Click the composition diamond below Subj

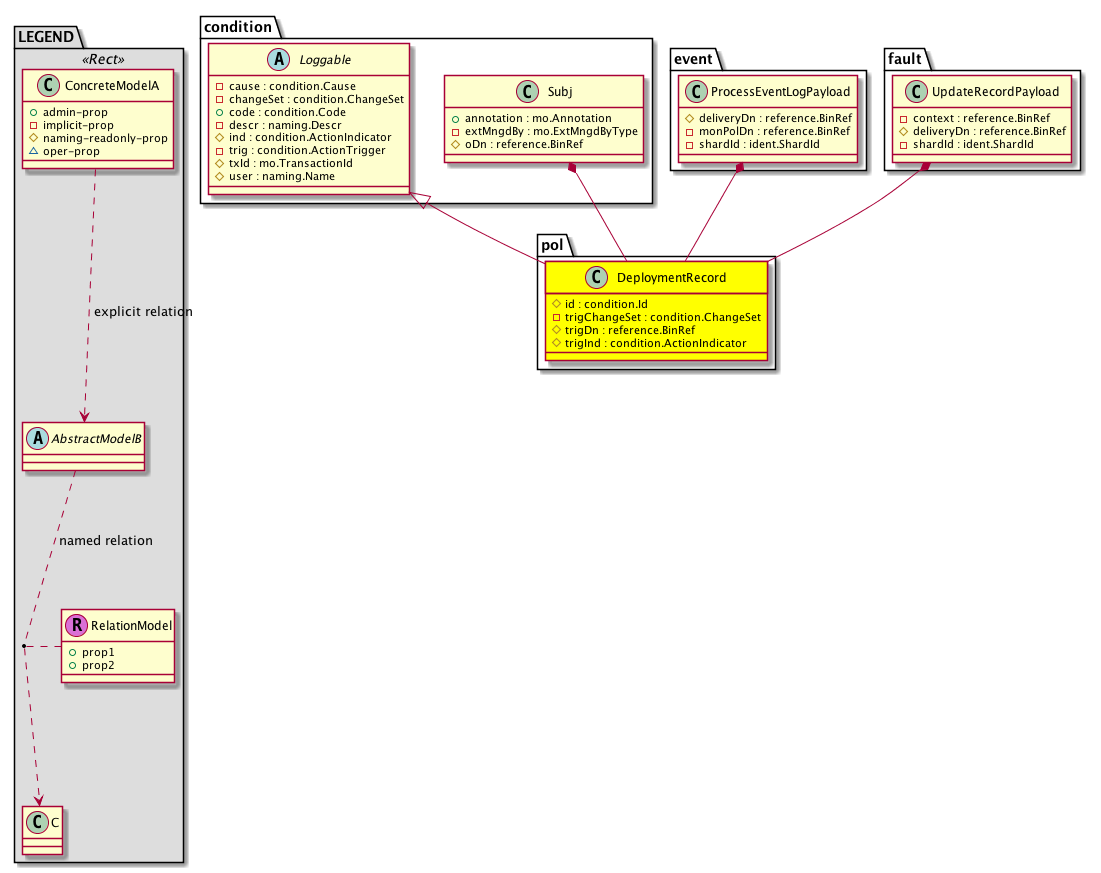pos(573,168)
